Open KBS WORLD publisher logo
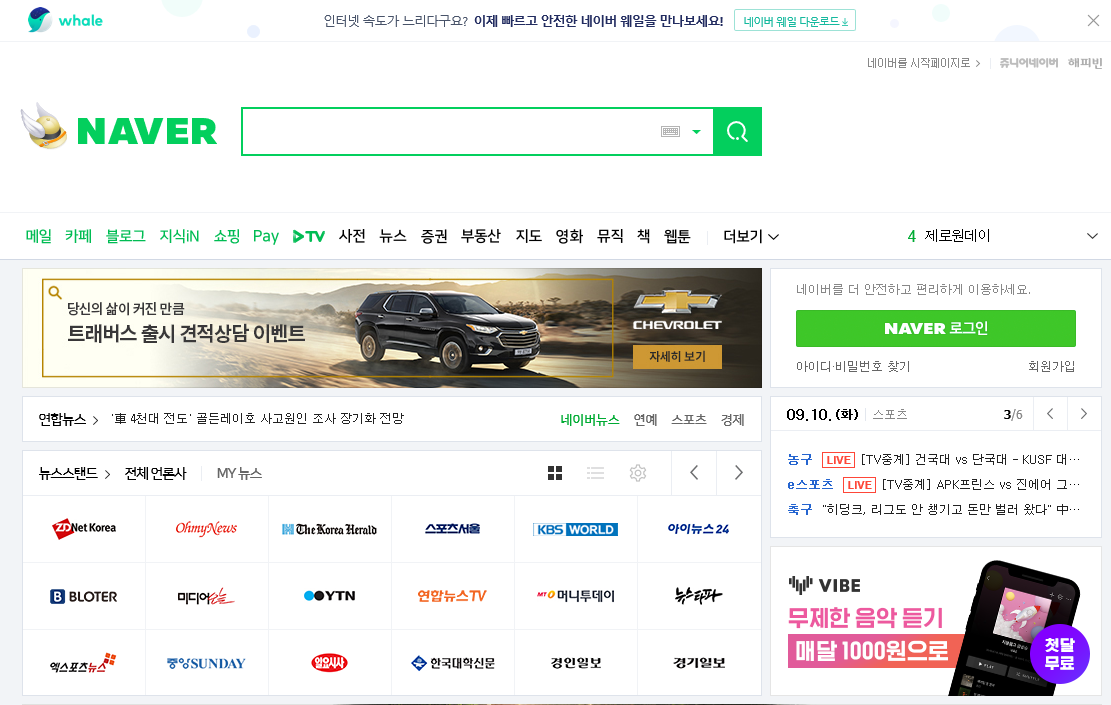 coord(575,529)
